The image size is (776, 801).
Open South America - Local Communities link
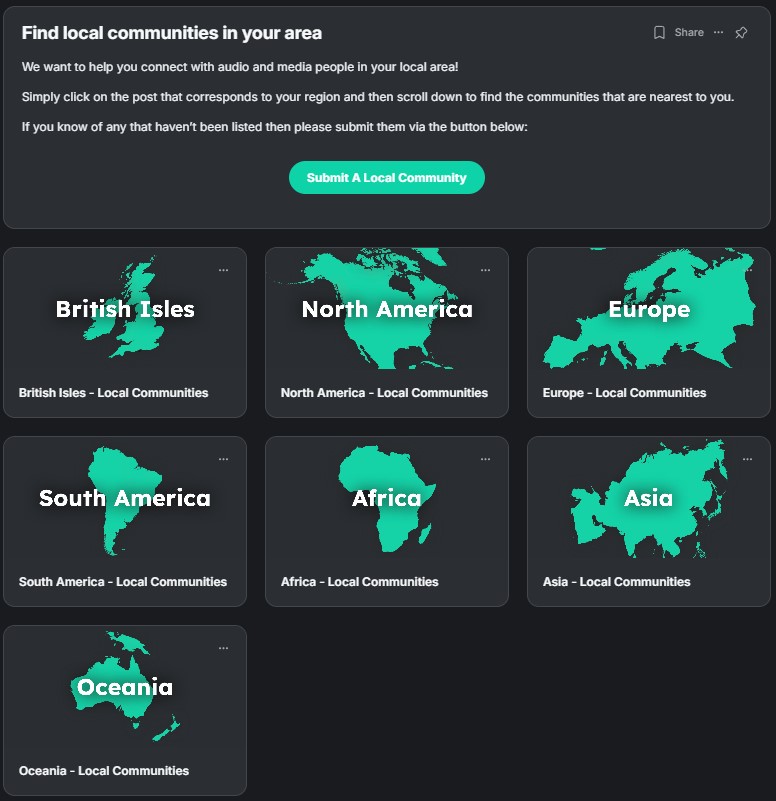pos(123,582)
